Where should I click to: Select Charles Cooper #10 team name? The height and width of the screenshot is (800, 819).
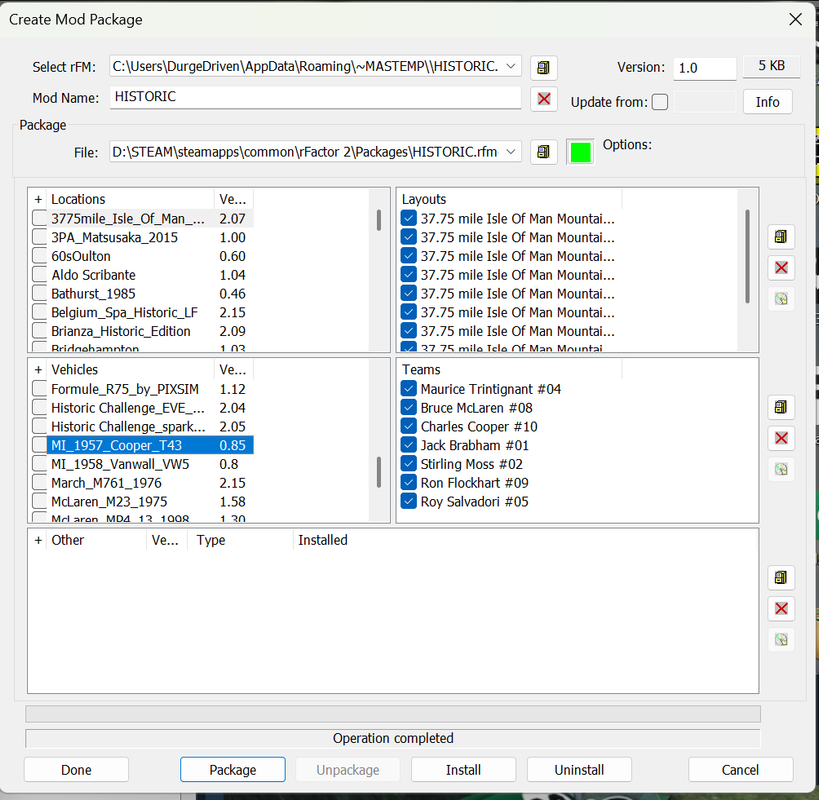click(x=479, y=427)
